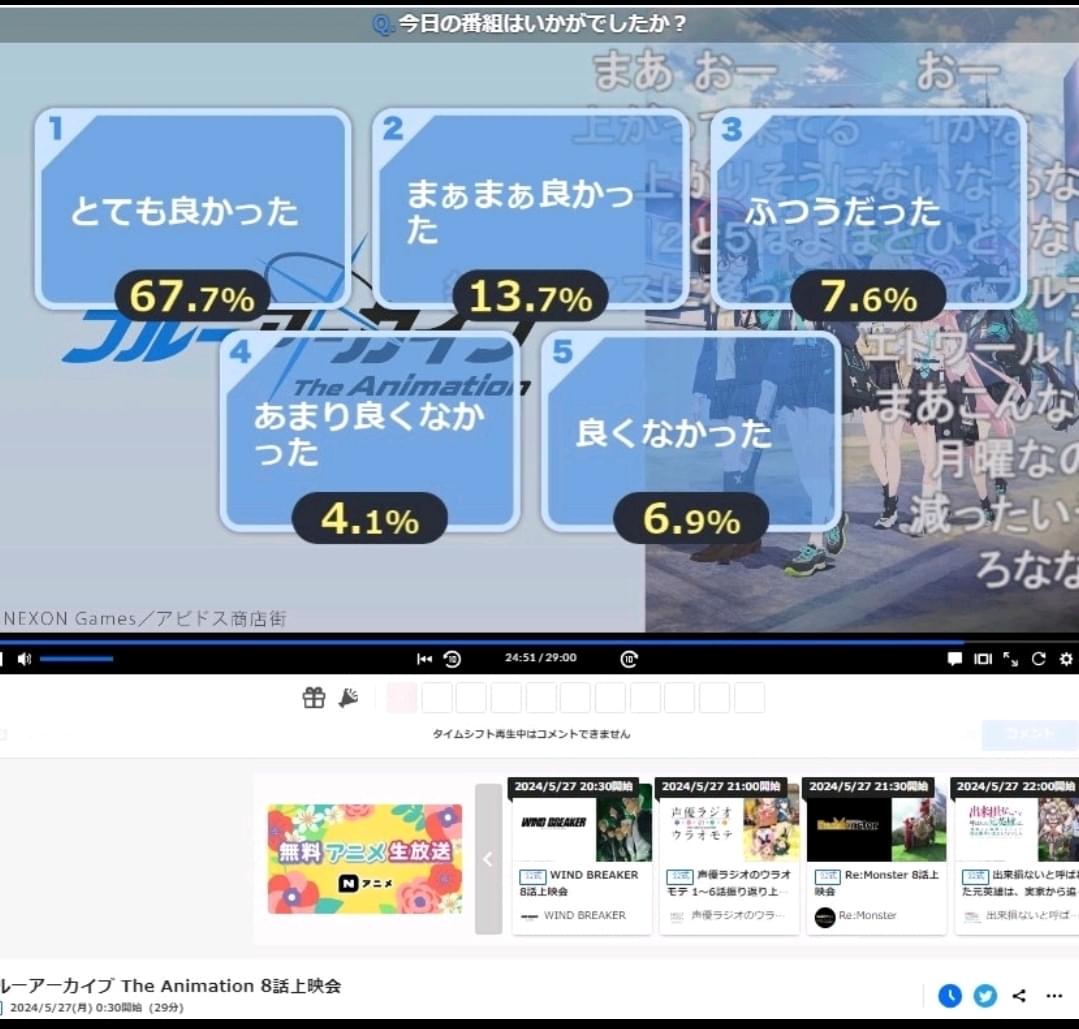Click the megaphone cheer icon
Viewport: 1079px width, 1029px height.
[349, 698]
